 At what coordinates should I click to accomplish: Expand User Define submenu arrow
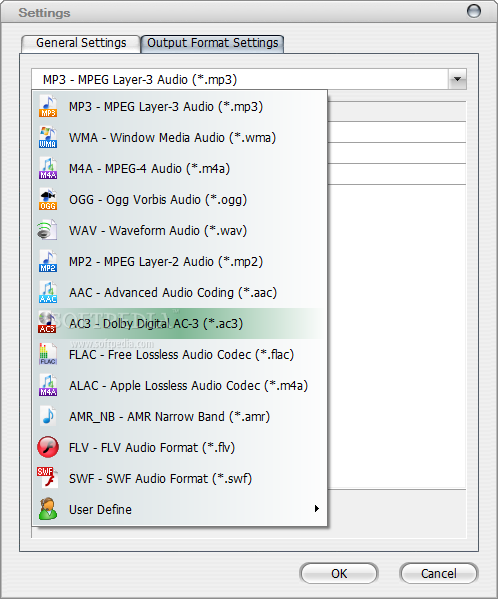tap(317, 508)
